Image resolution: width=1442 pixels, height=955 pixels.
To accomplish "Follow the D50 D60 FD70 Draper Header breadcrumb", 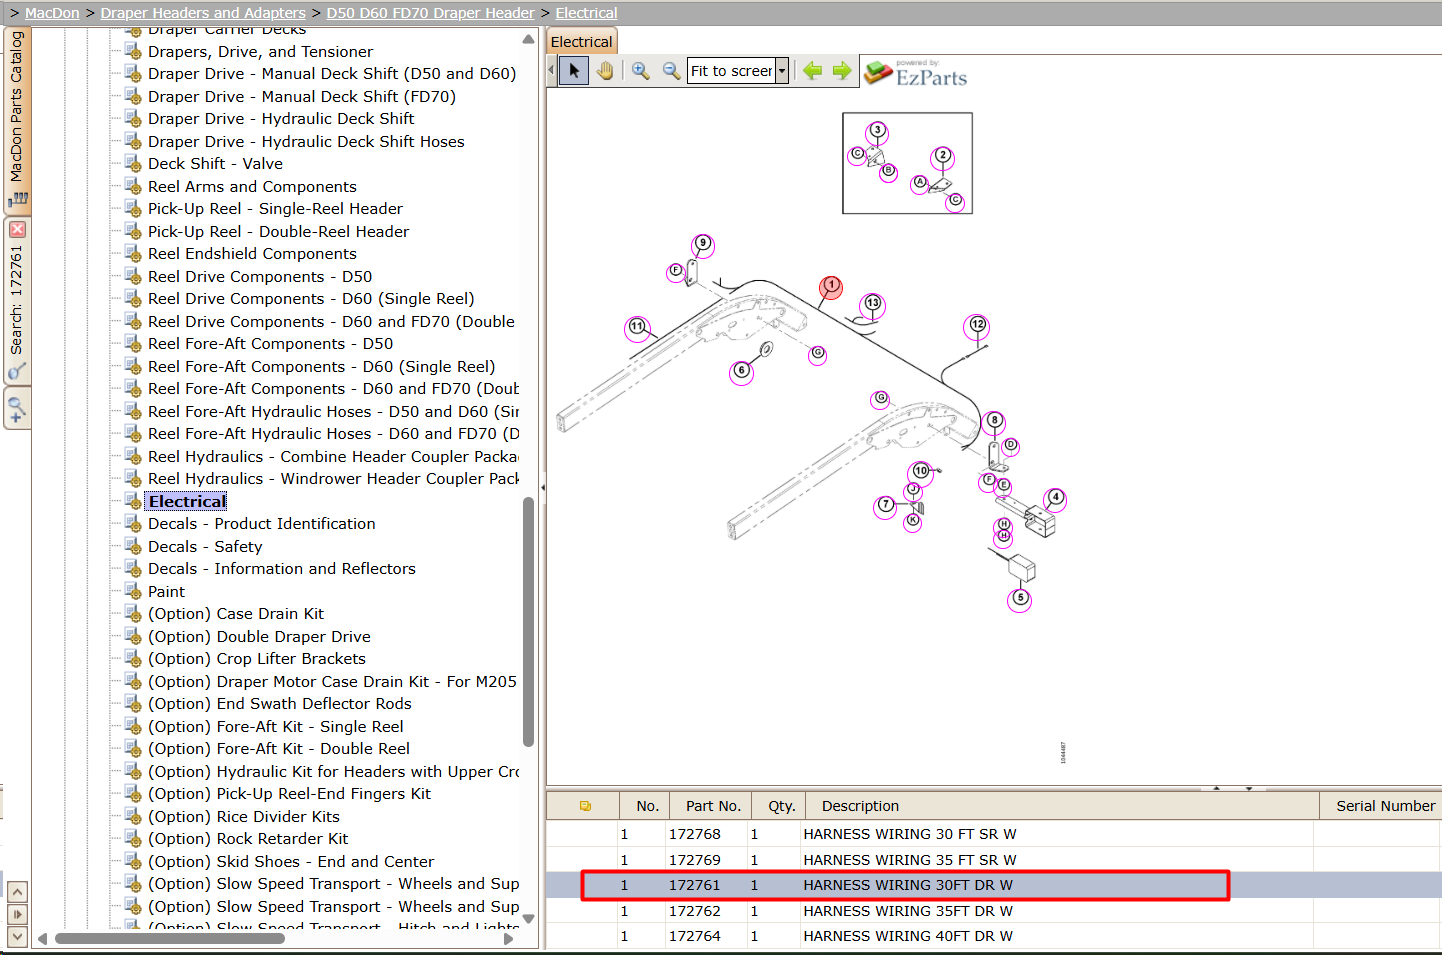I will pyautogui.click(x=430, y=13).
